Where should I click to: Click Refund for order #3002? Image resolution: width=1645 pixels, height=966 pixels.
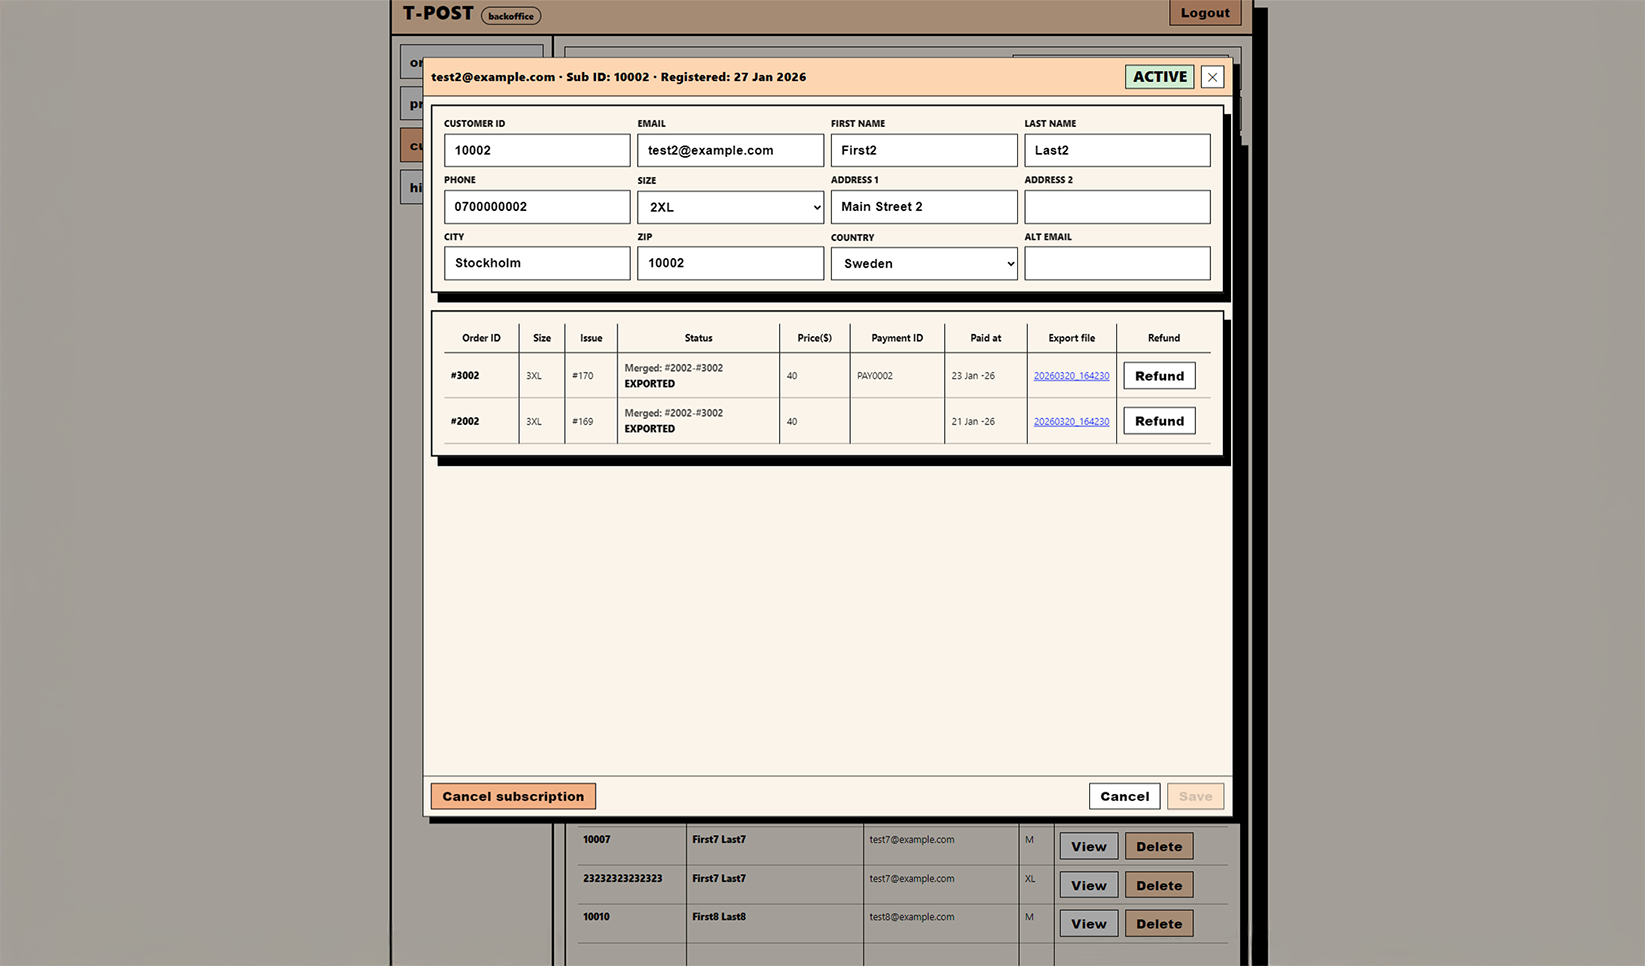click(1158, 375)
